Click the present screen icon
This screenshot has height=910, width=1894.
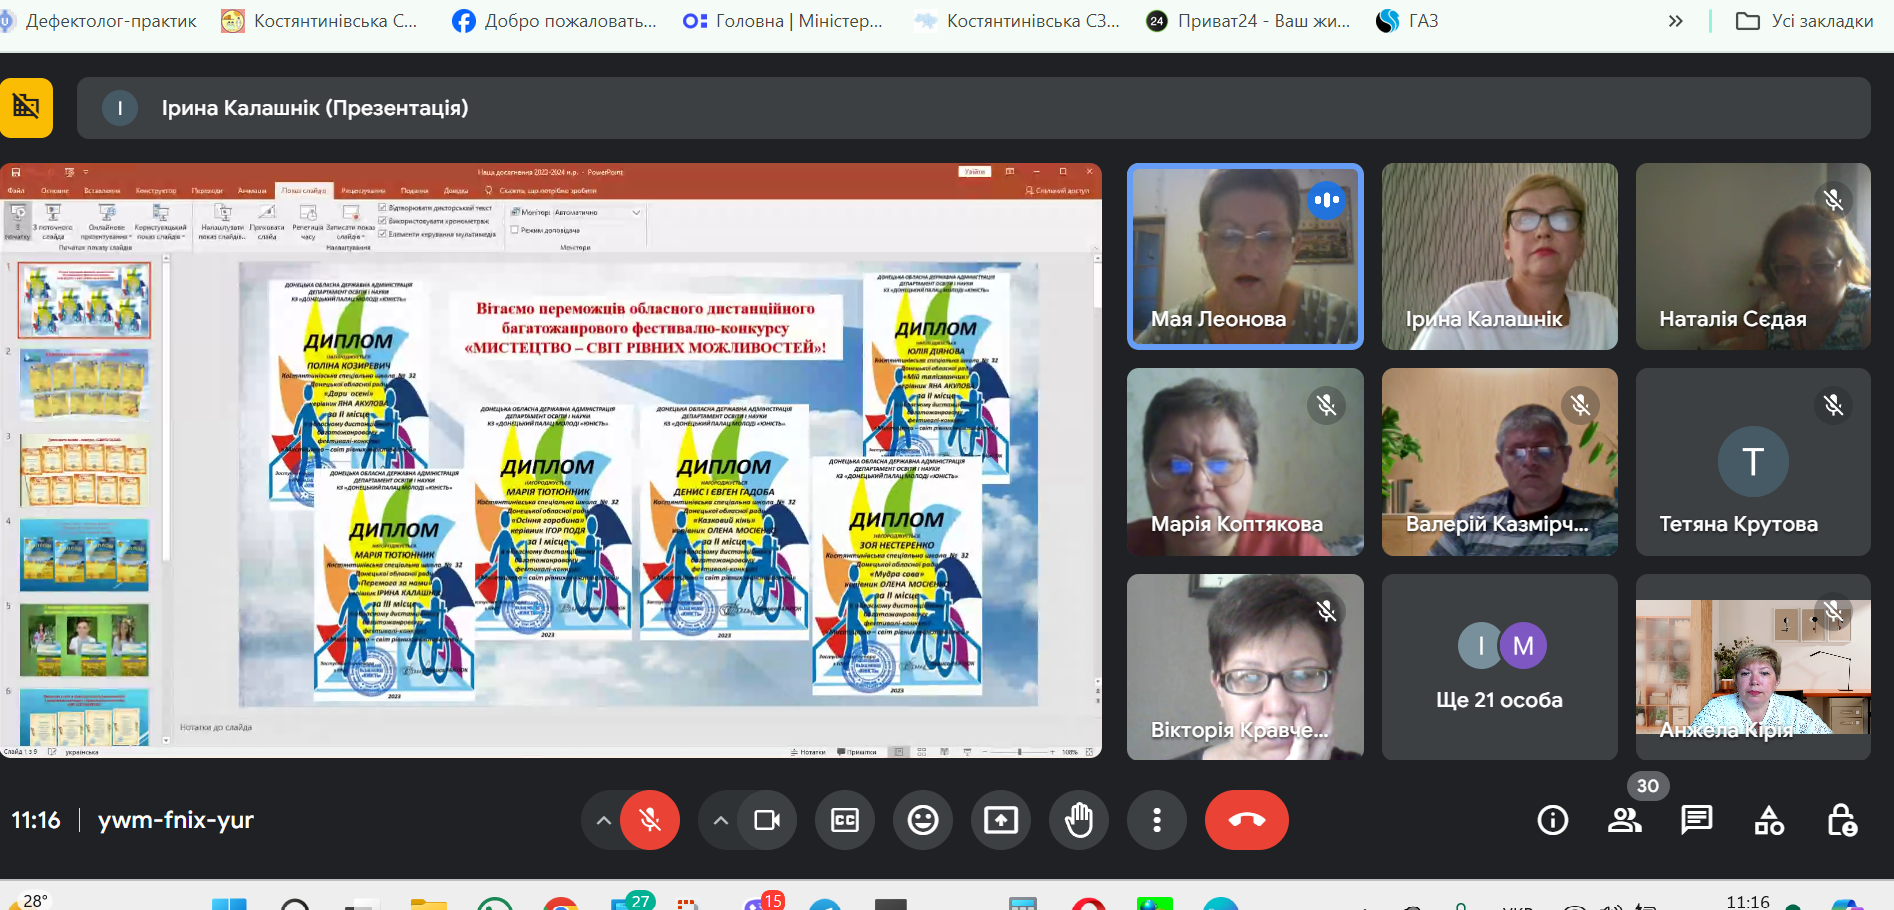[1000, 820]
